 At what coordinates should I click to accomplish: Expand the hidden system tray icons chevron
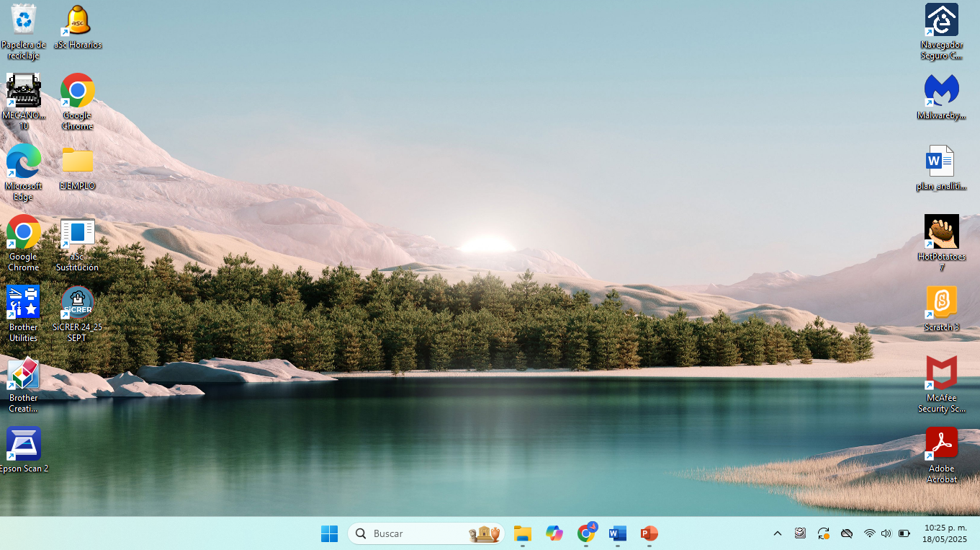[778, 534]
